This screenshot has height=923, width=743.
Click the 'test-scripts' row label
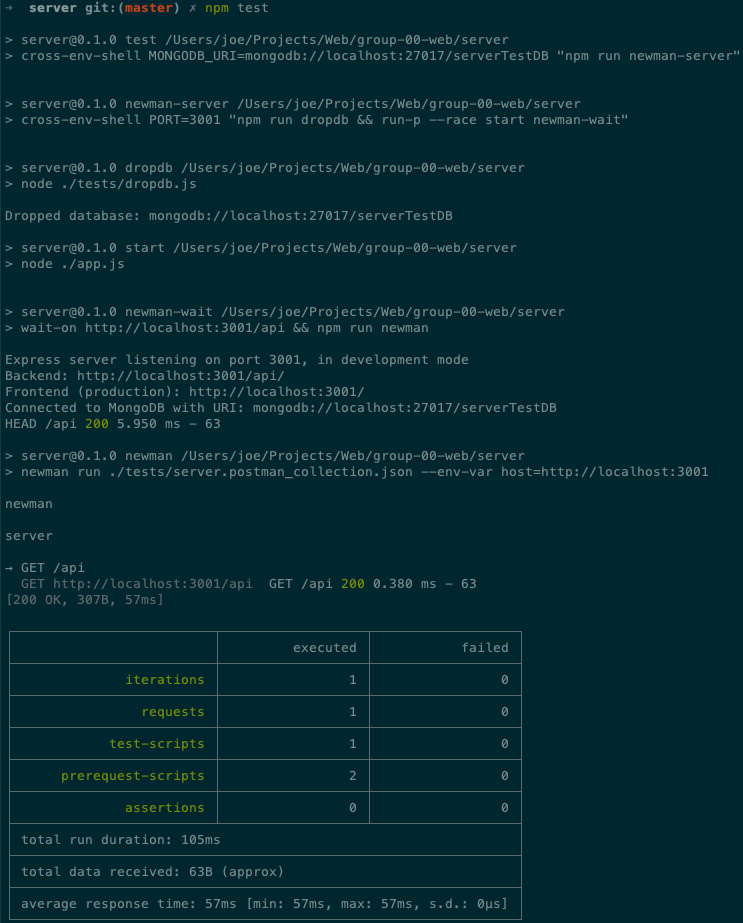(157, 744)
